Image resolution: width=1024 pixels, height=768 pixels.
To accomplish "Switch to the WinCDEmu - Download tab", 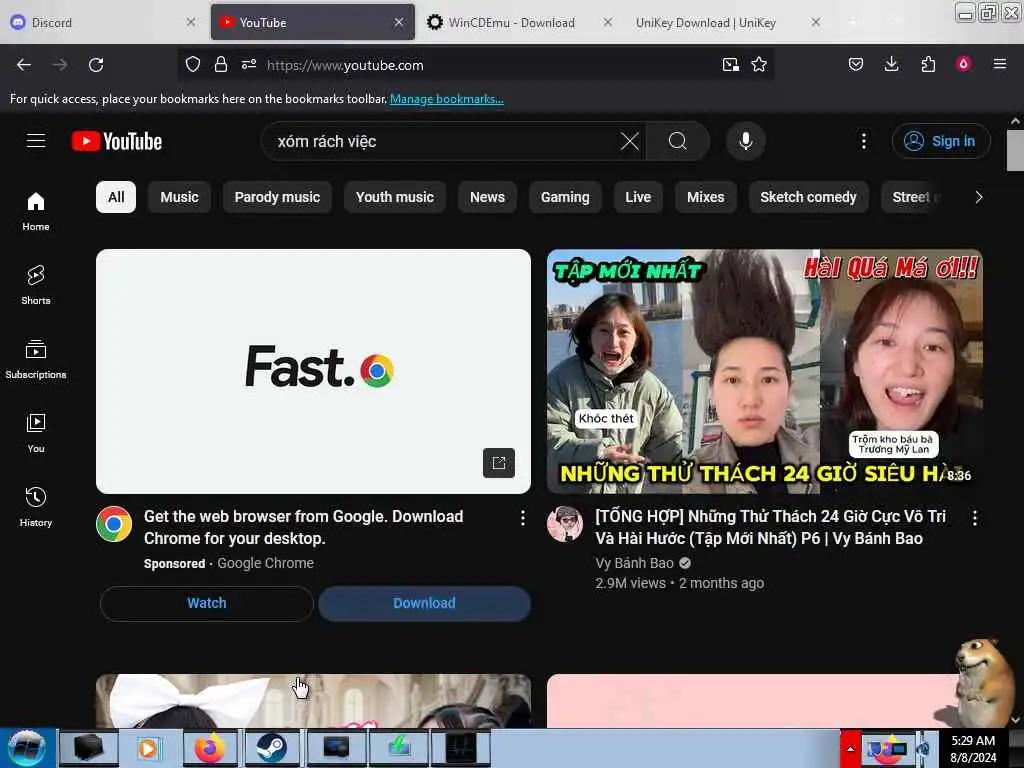I will click(x=519, y=22).
